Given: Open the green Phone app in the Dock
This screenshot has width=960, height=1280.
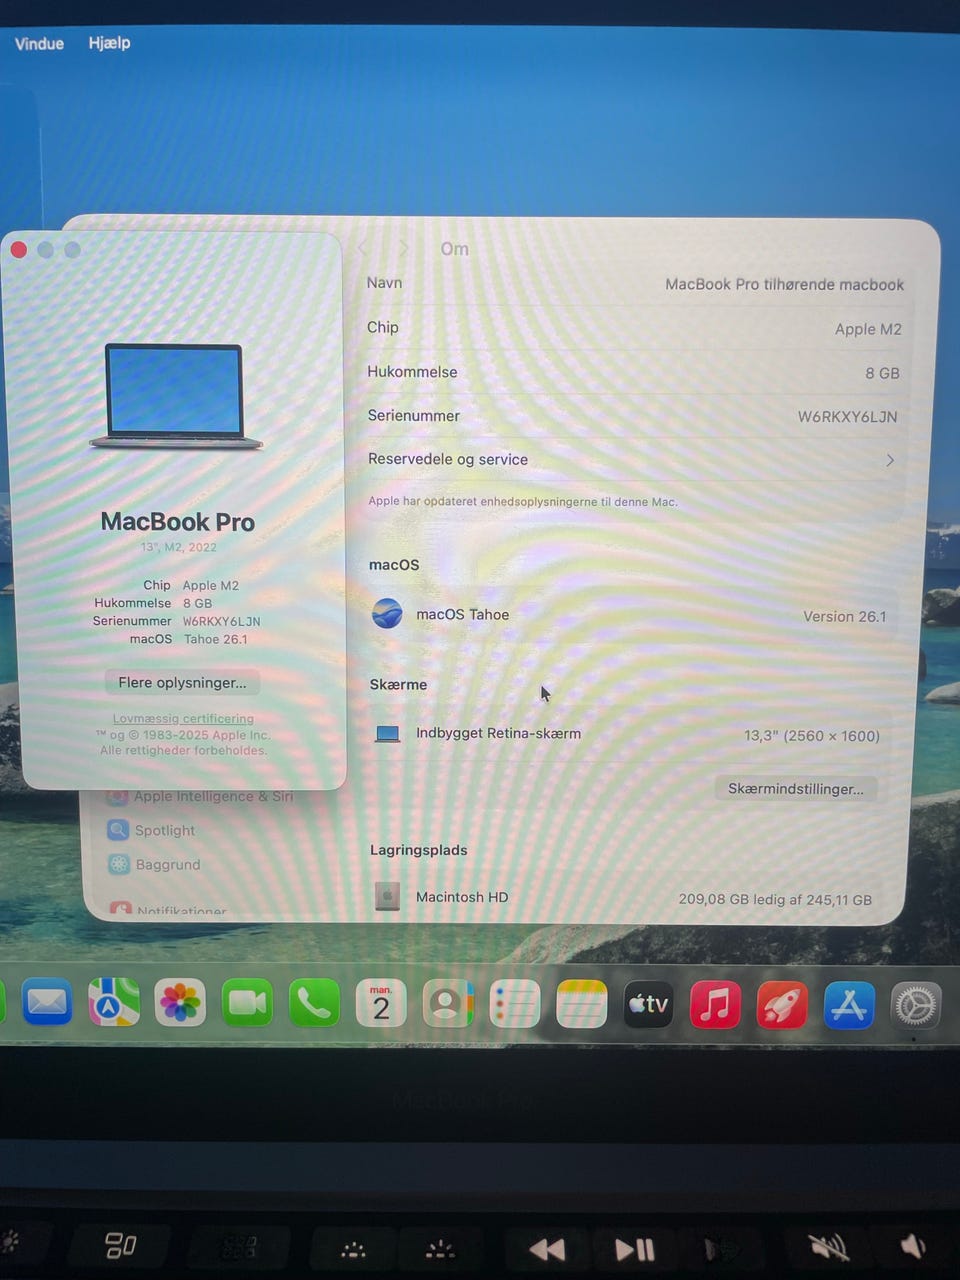Looking at the screenshot, I should (314, 1003).
